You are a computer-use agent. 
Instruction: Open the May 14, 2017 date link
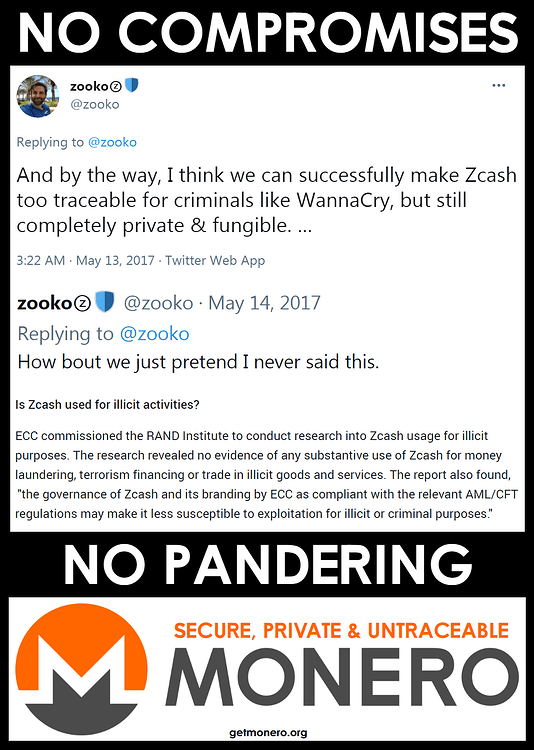[x=264, y=303]
